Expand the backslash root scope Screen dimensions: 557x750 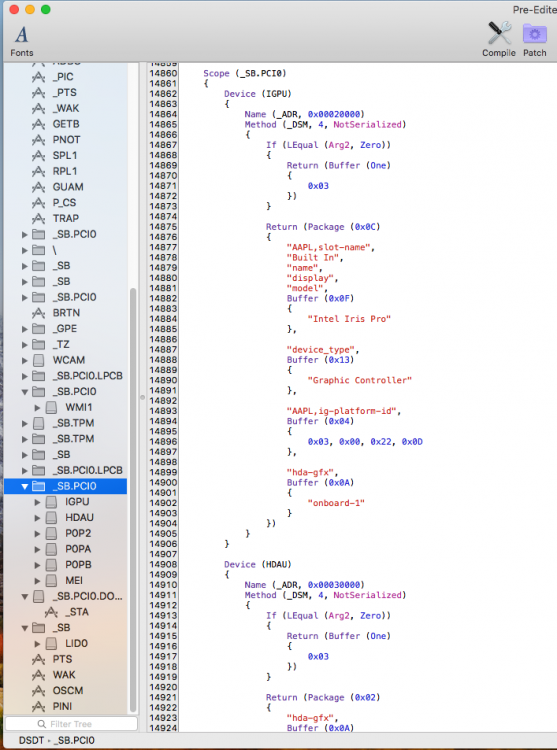(x=24, y=250)
